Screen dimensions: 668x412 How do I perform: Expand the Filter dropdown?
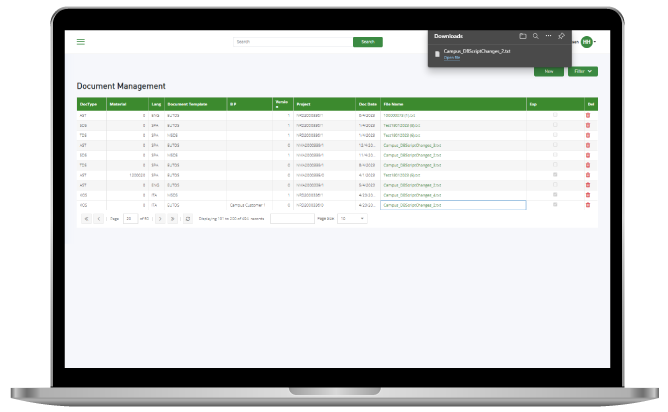pos(582,71)
